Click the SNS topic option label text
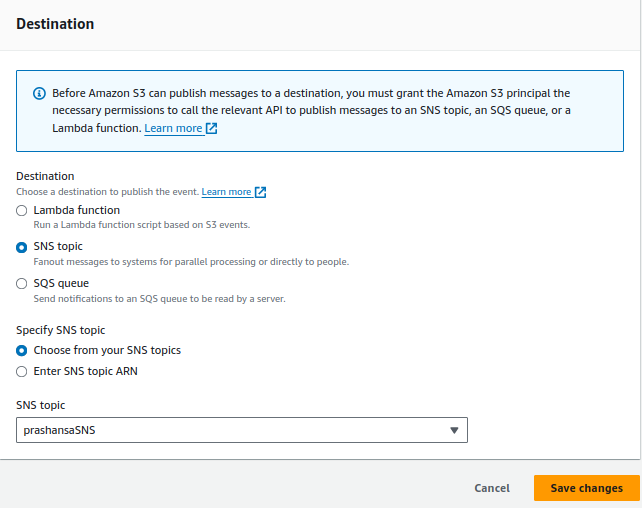The width and height of the screenshot is (642, 508). (x=58, y=246)
